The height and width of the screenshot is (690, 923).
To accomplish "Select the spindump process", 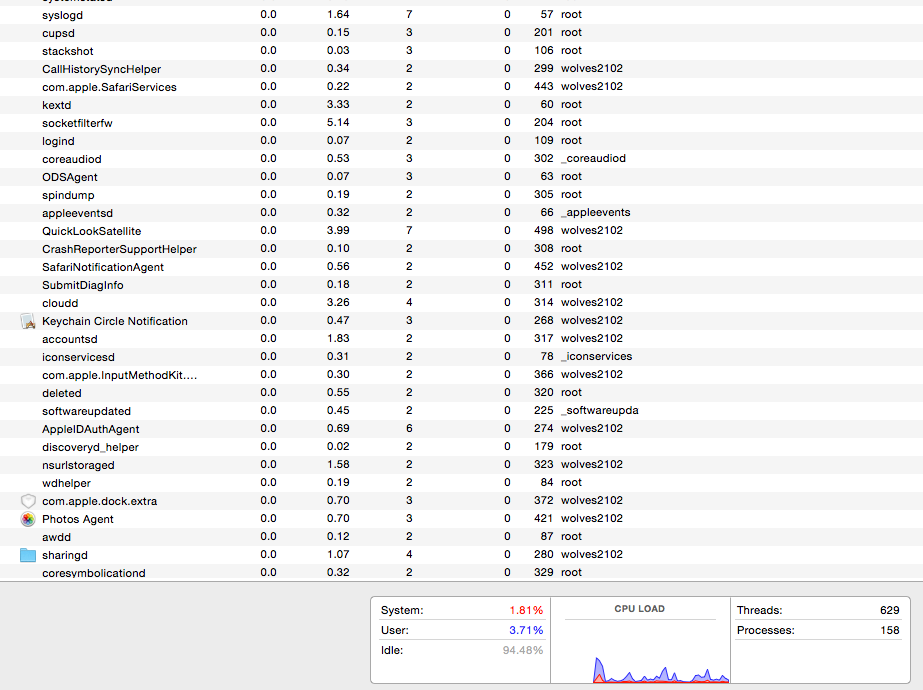I will [462, 195].
